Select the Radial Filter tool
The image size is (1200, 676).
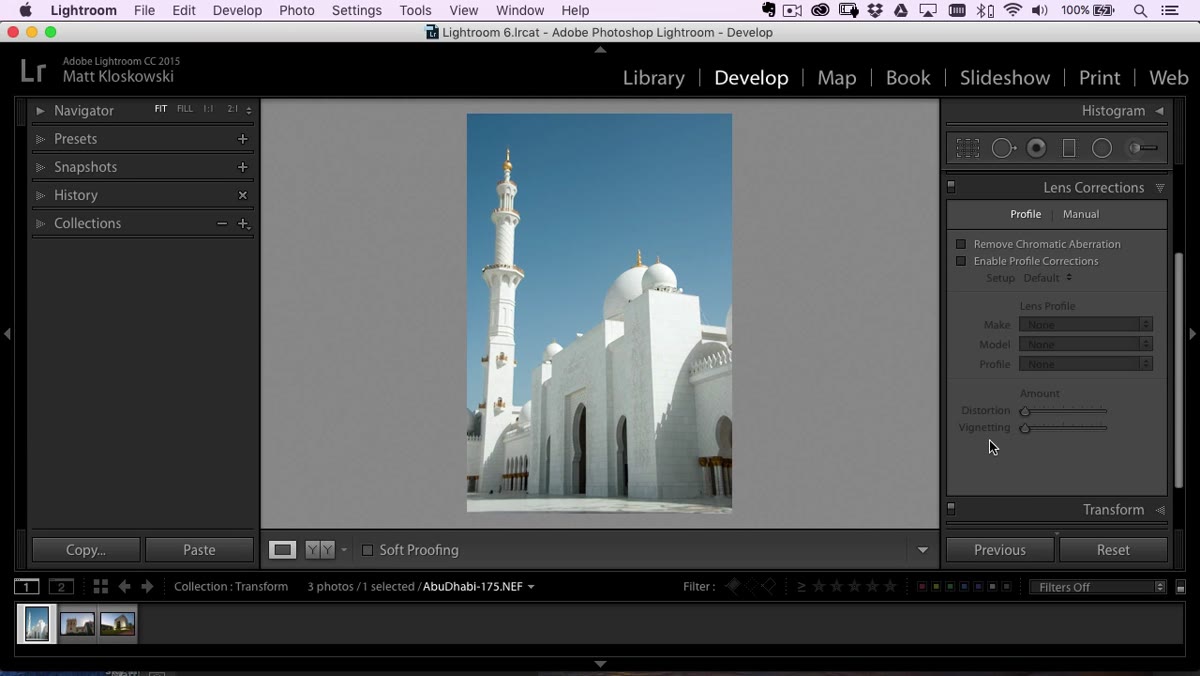coord(1102,148)
